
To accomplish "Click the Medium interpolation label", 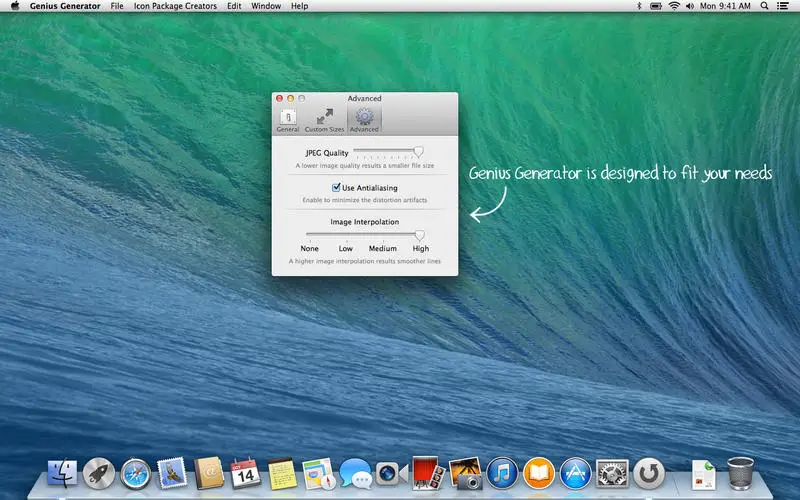I will 383,248.
